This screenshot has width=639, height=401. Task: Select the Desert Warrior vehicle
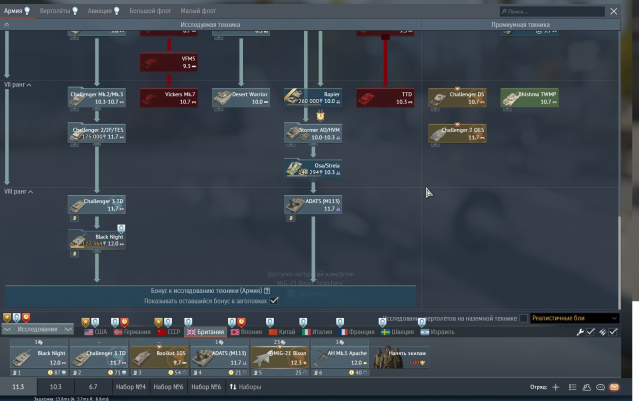tap(240, 97)
